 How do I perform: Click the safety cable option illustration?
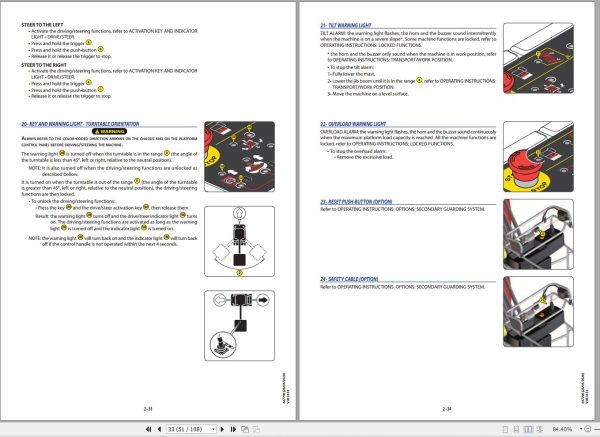pos(538,311)
